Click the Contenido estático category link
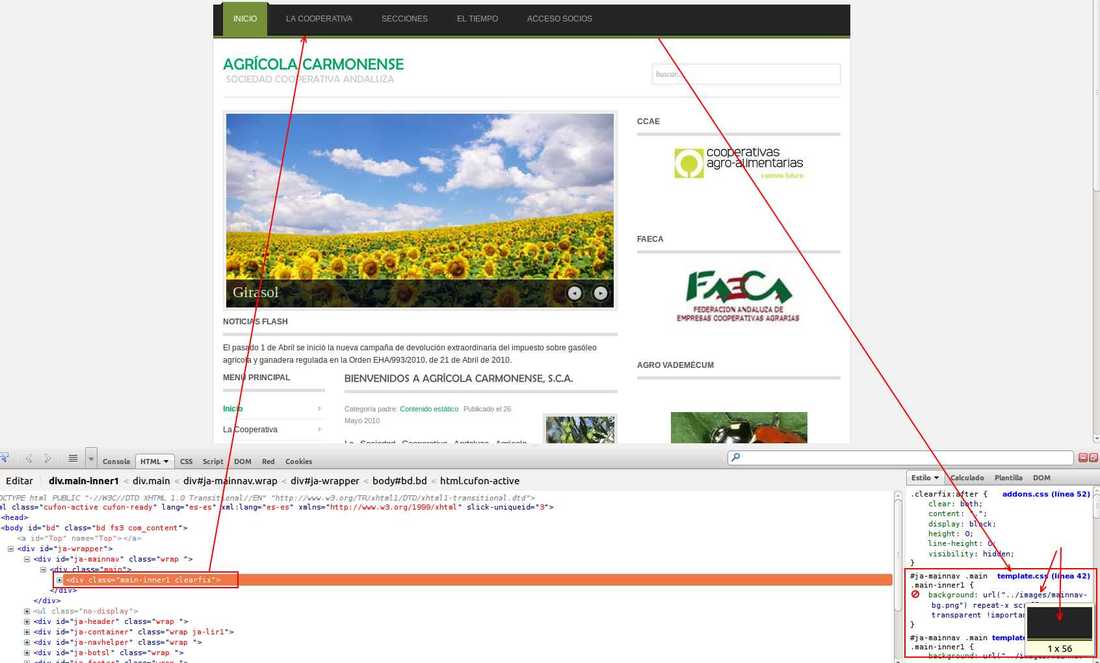The height and width of the screenshot is (663, 1100). (x=429, y=409)
